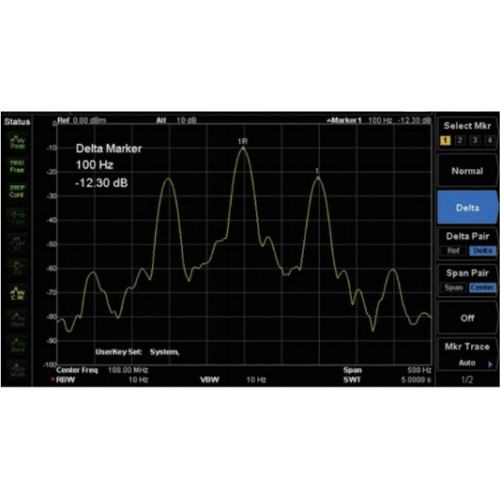Click the RBW value 10 Hz
This screenshot has height=500, width=500.
(x=138, y=380)
